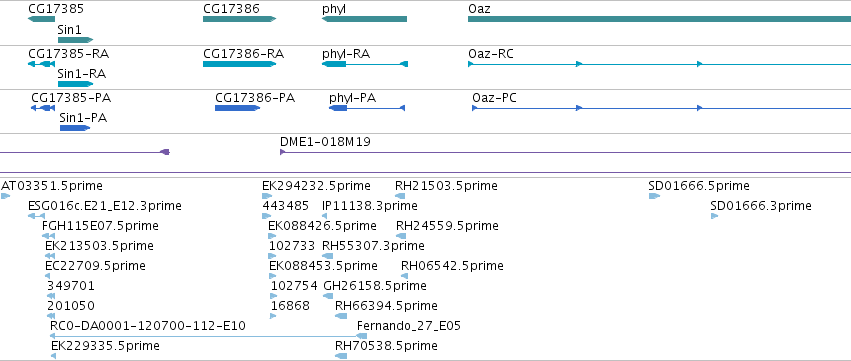Select the phyl-RA transcript glyph
The height and width of the screenshot is (361, 851).
click(365, 64)
